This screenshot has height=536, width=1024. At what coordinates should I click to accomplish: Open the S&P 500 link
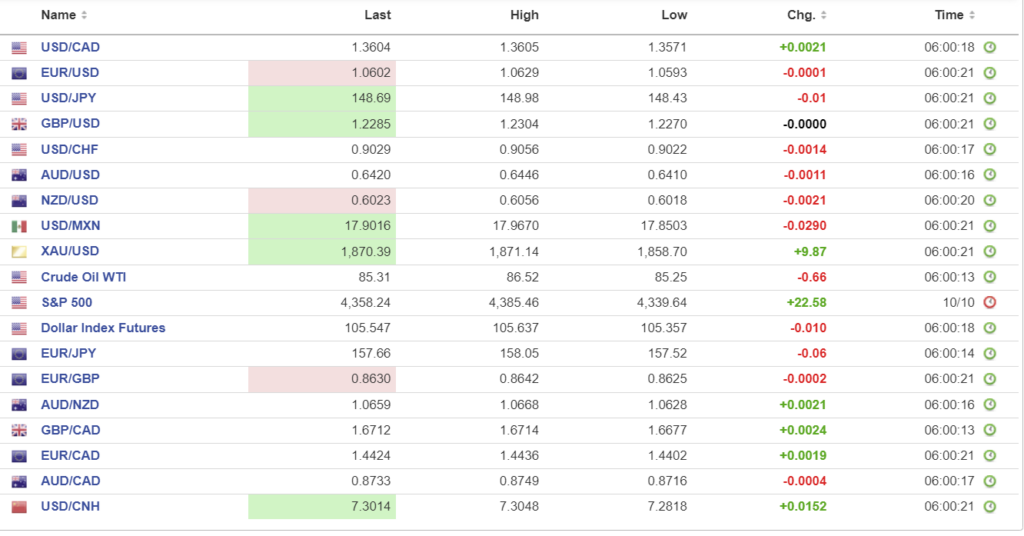(x=66, y=302)
